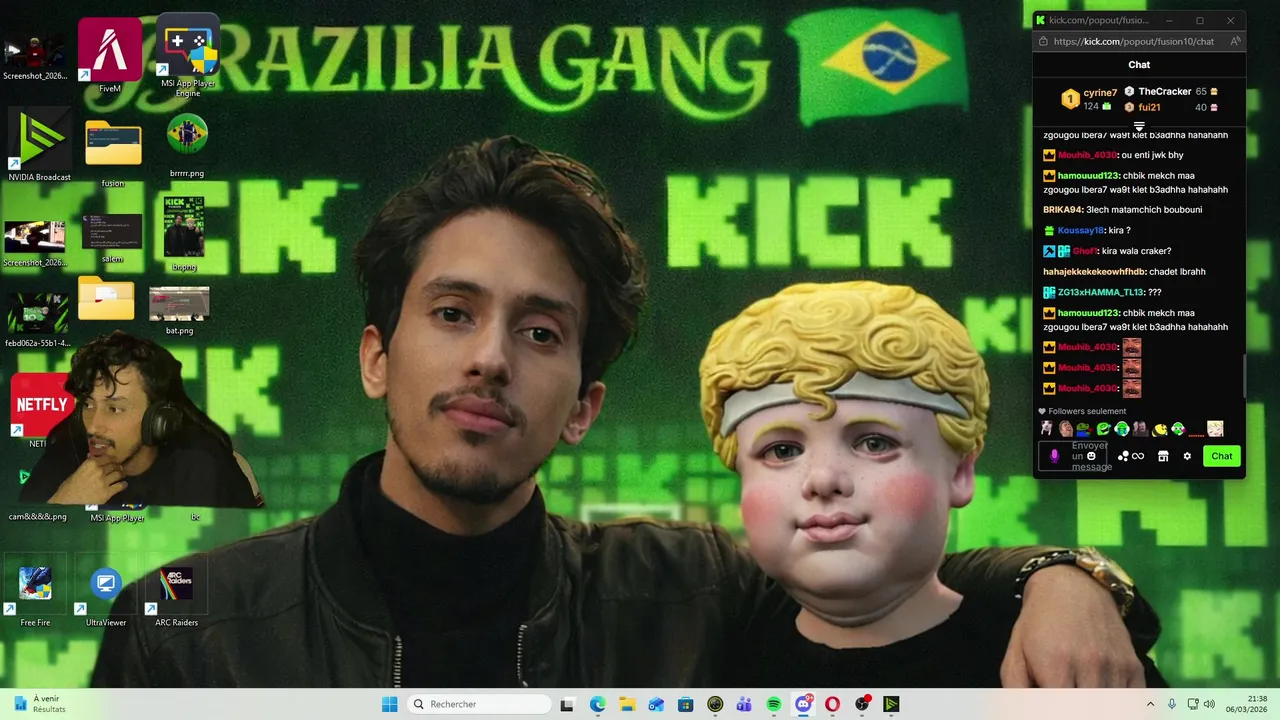
Task: Open emoji picker smiley in message box
Action: pos(1091,456)
